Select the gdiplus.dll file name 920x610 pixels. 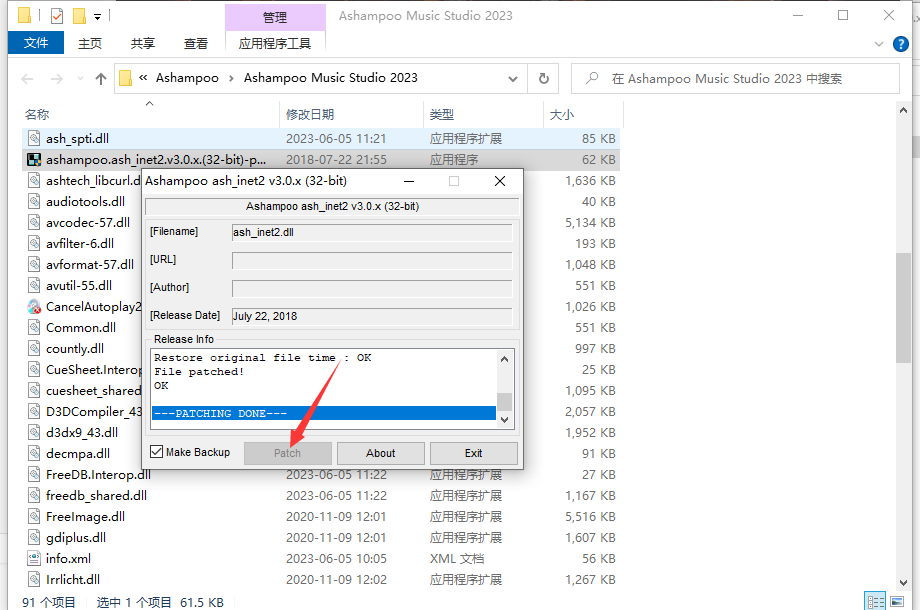pyautogui.click(x=76, y=538)
